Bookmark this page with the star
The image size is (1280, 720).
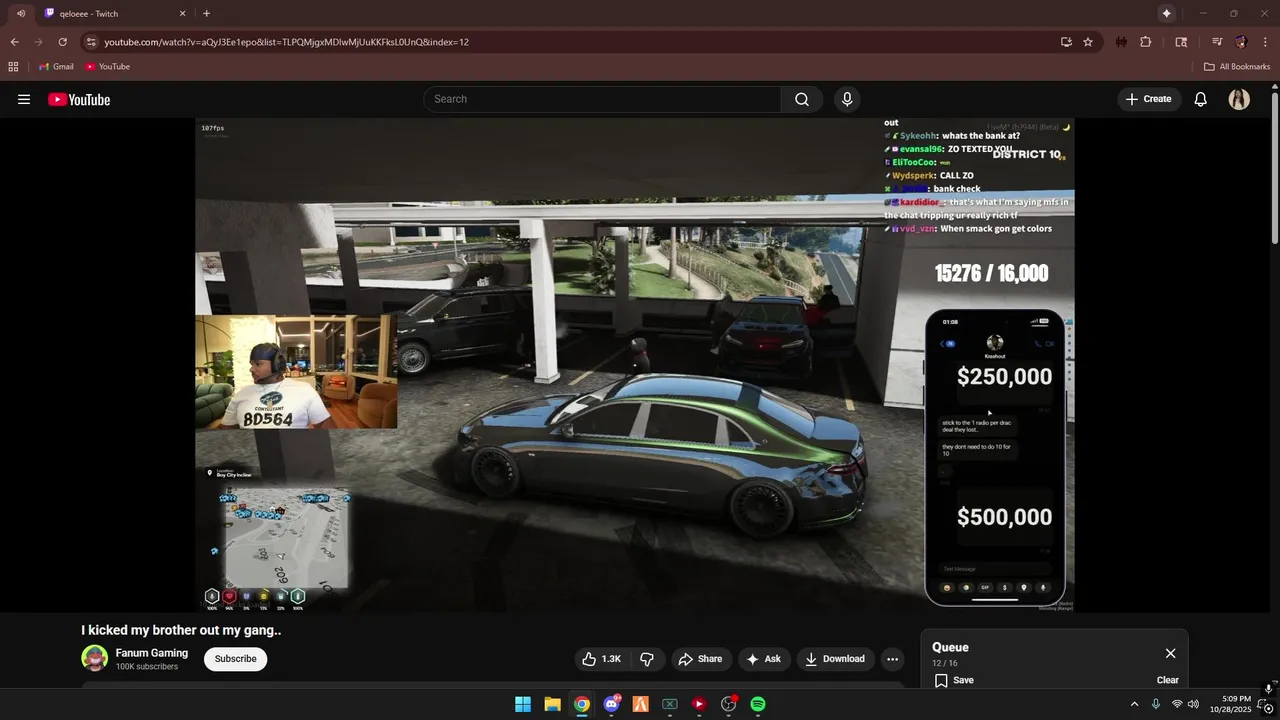(1088, 42)
